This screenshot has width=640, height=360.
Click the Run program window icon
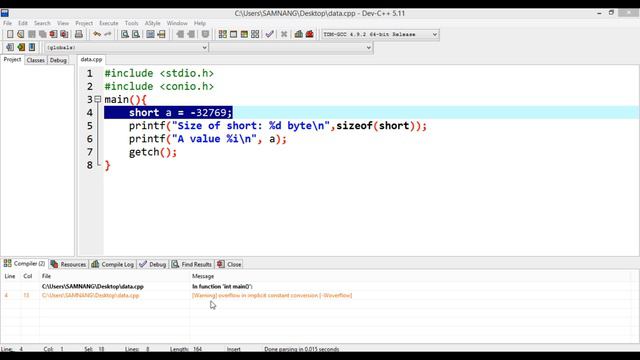[x=233, y=34]
